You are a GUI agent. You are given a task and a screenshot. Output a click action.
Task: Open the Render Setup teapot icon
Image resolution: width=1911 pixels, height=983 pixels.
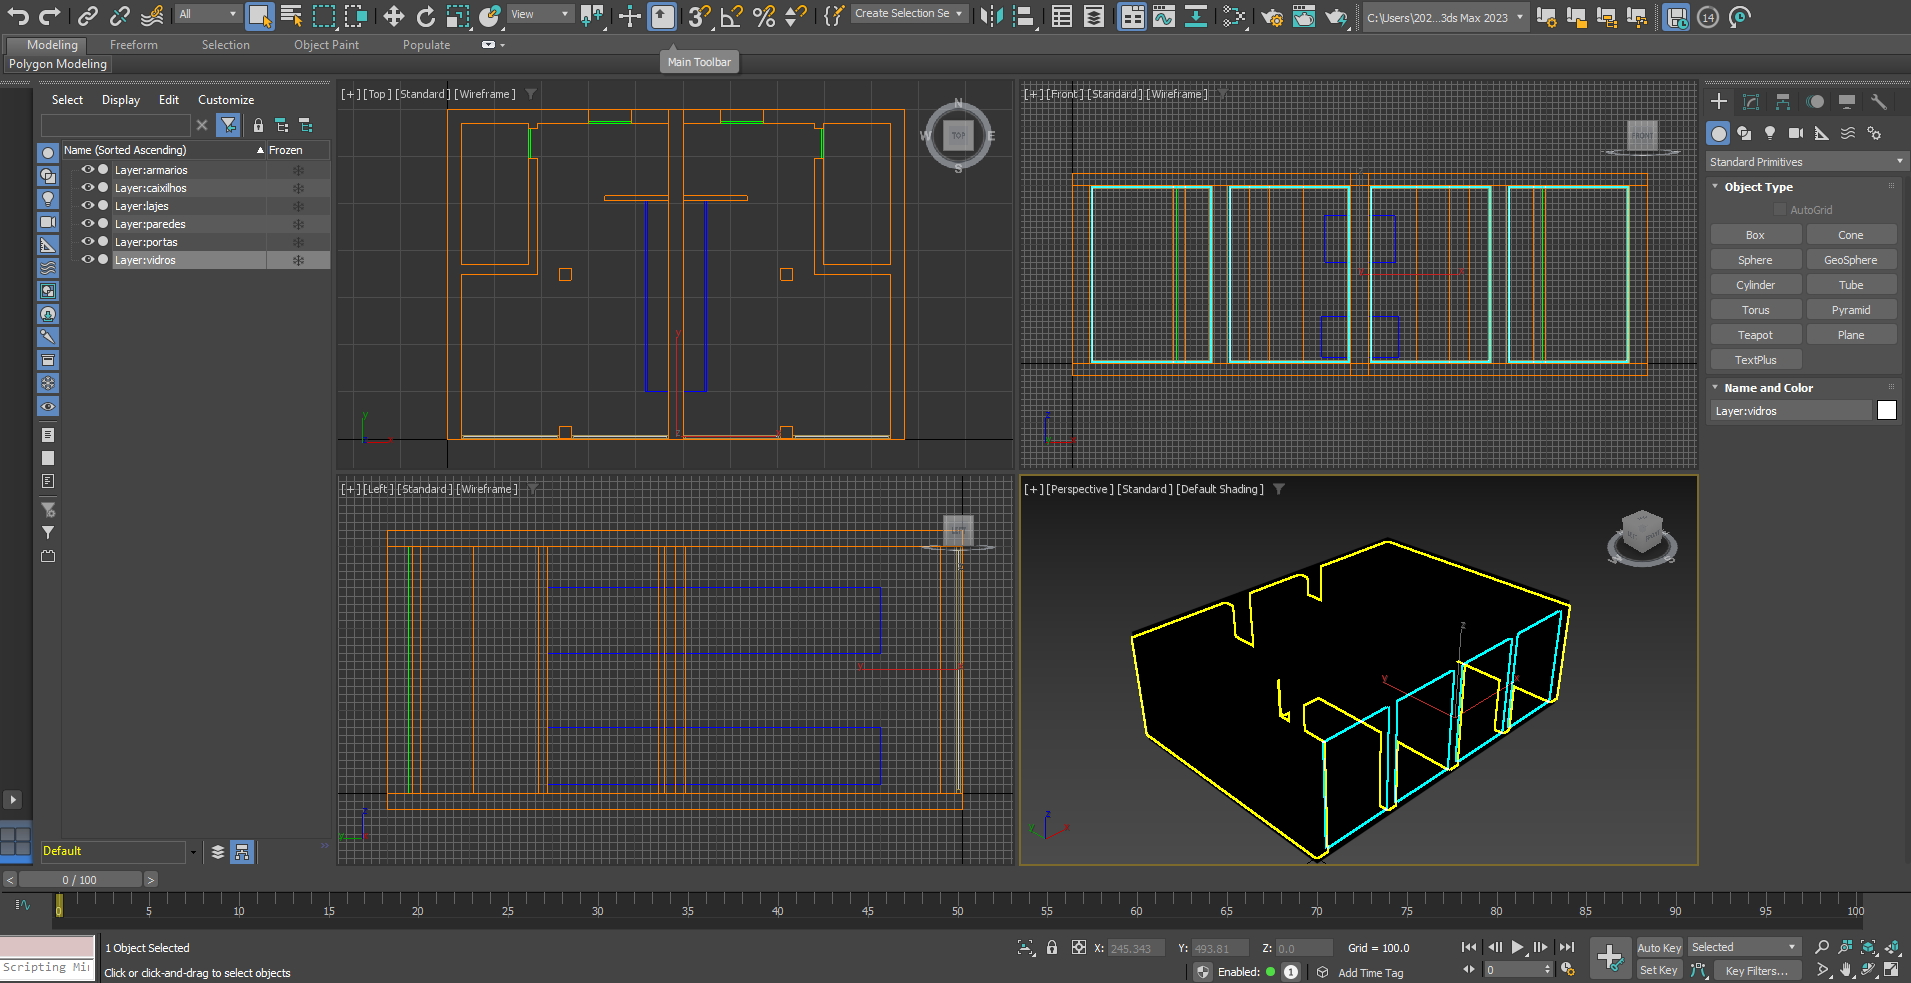(1272, 16)
